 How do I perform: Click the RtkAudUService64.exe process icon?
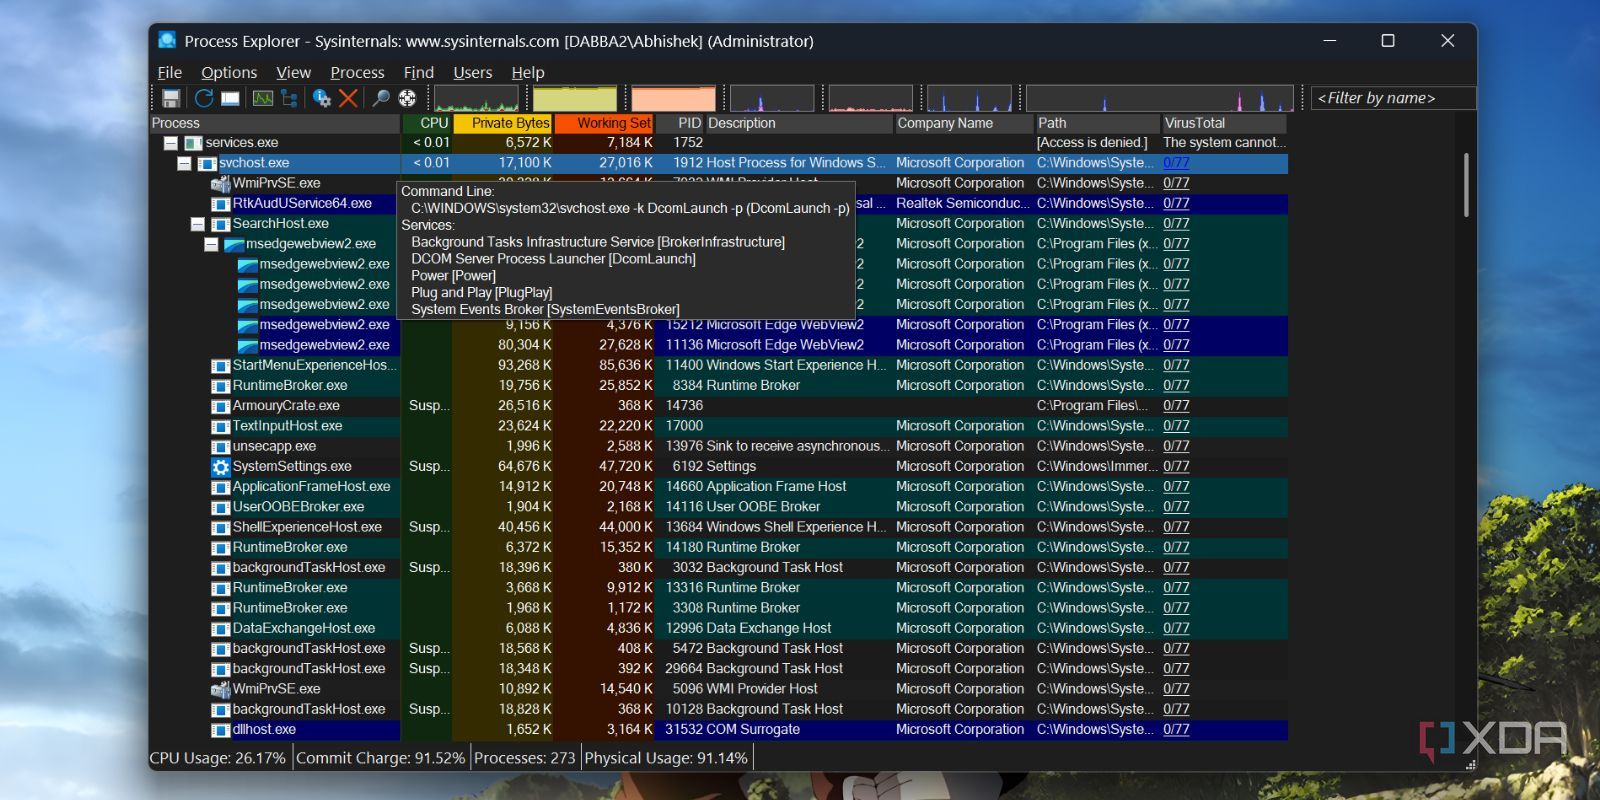coord(221,204)
